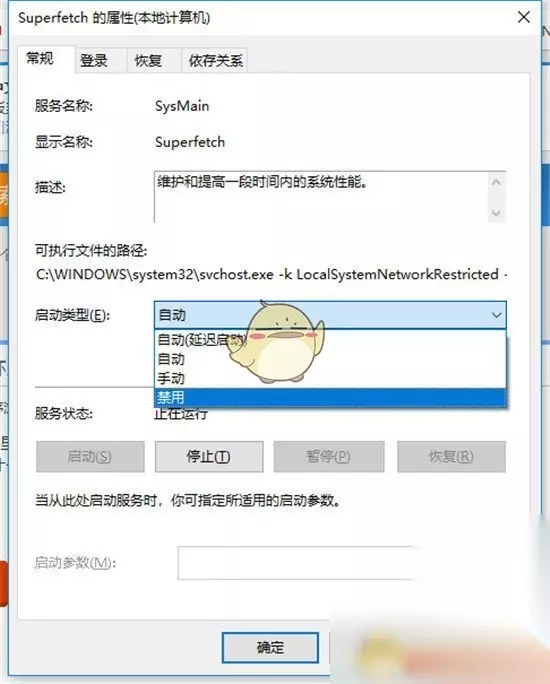550x684 pixels.
Task: Click the 恢复(R) service button
Action: point(451,457)
